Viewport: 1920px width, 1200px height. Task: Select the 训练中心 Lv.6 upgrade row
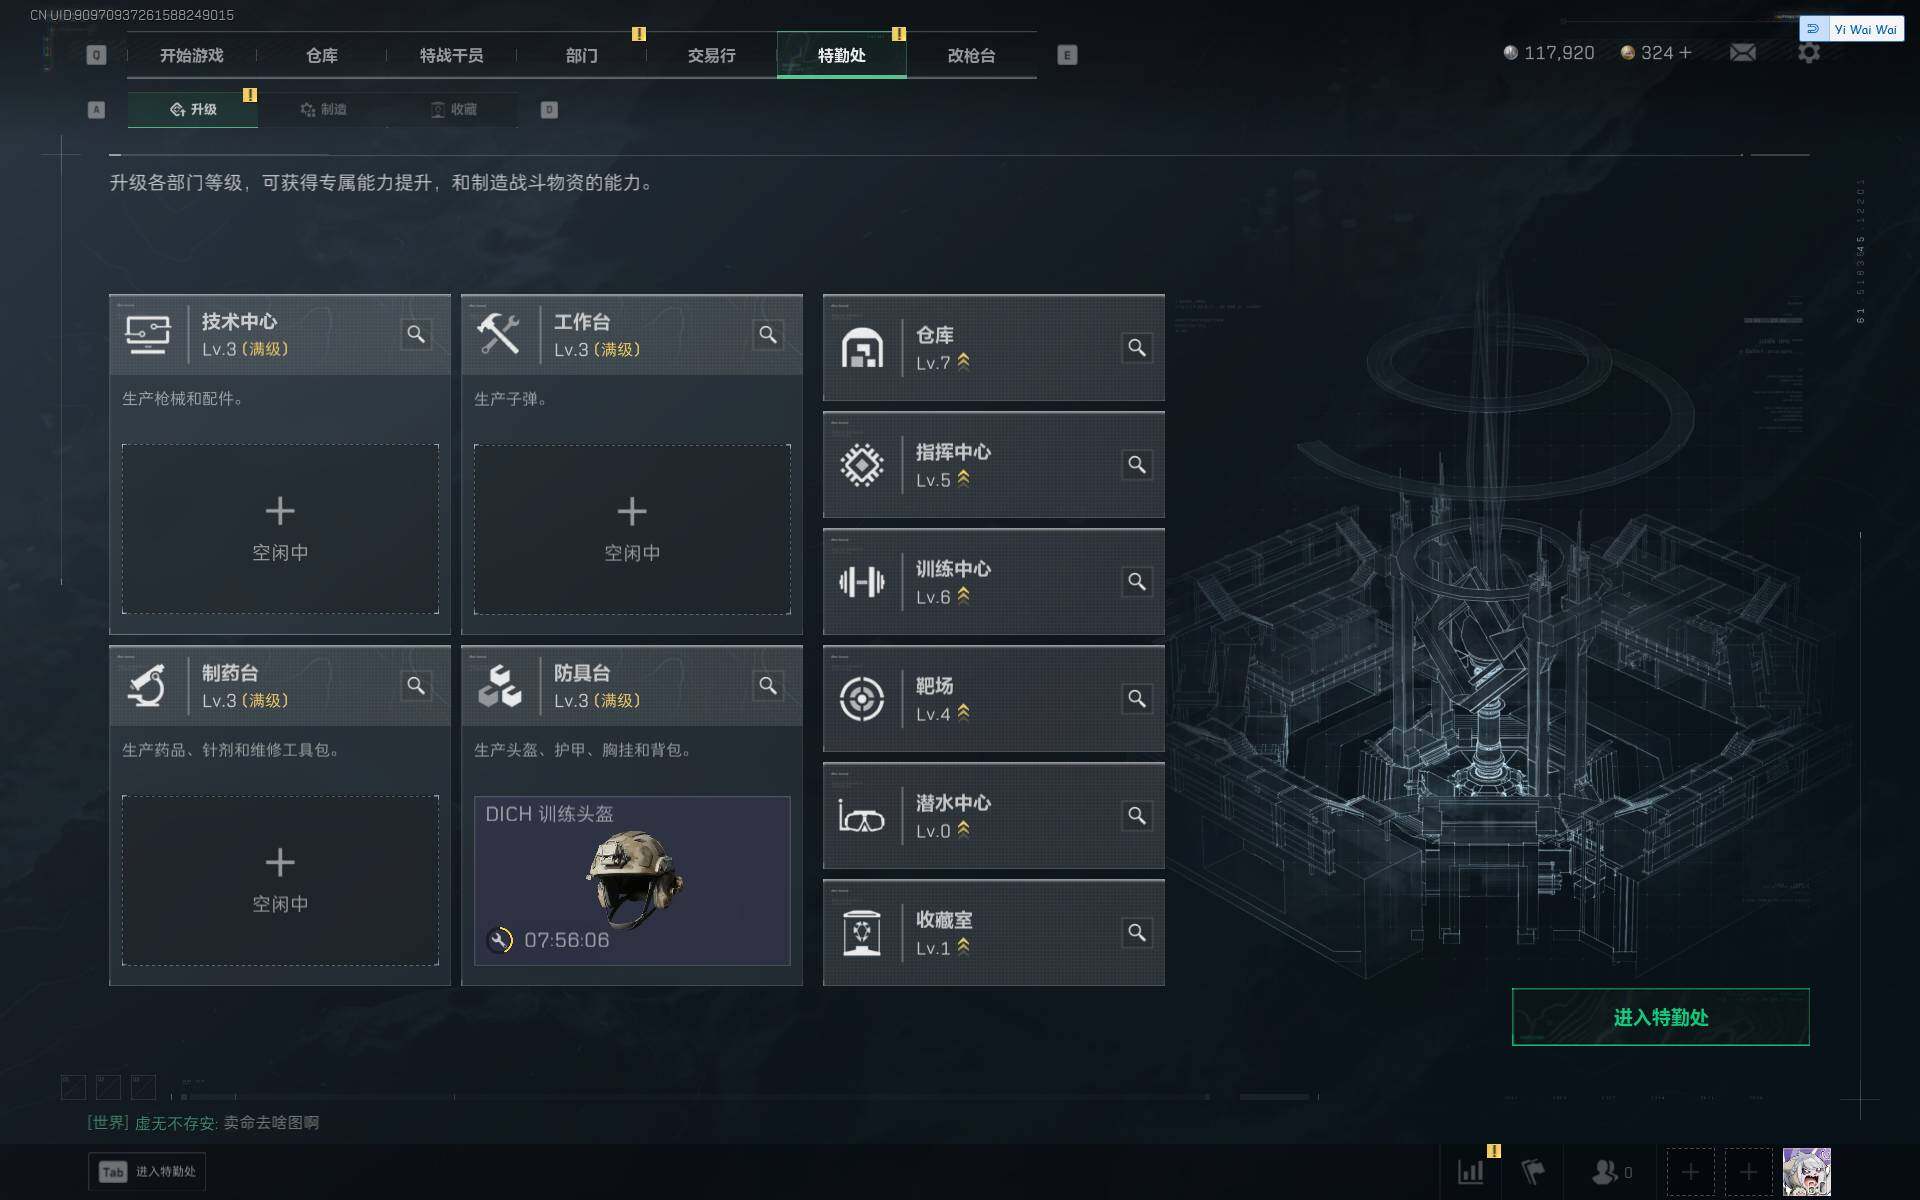click(993, 582)
